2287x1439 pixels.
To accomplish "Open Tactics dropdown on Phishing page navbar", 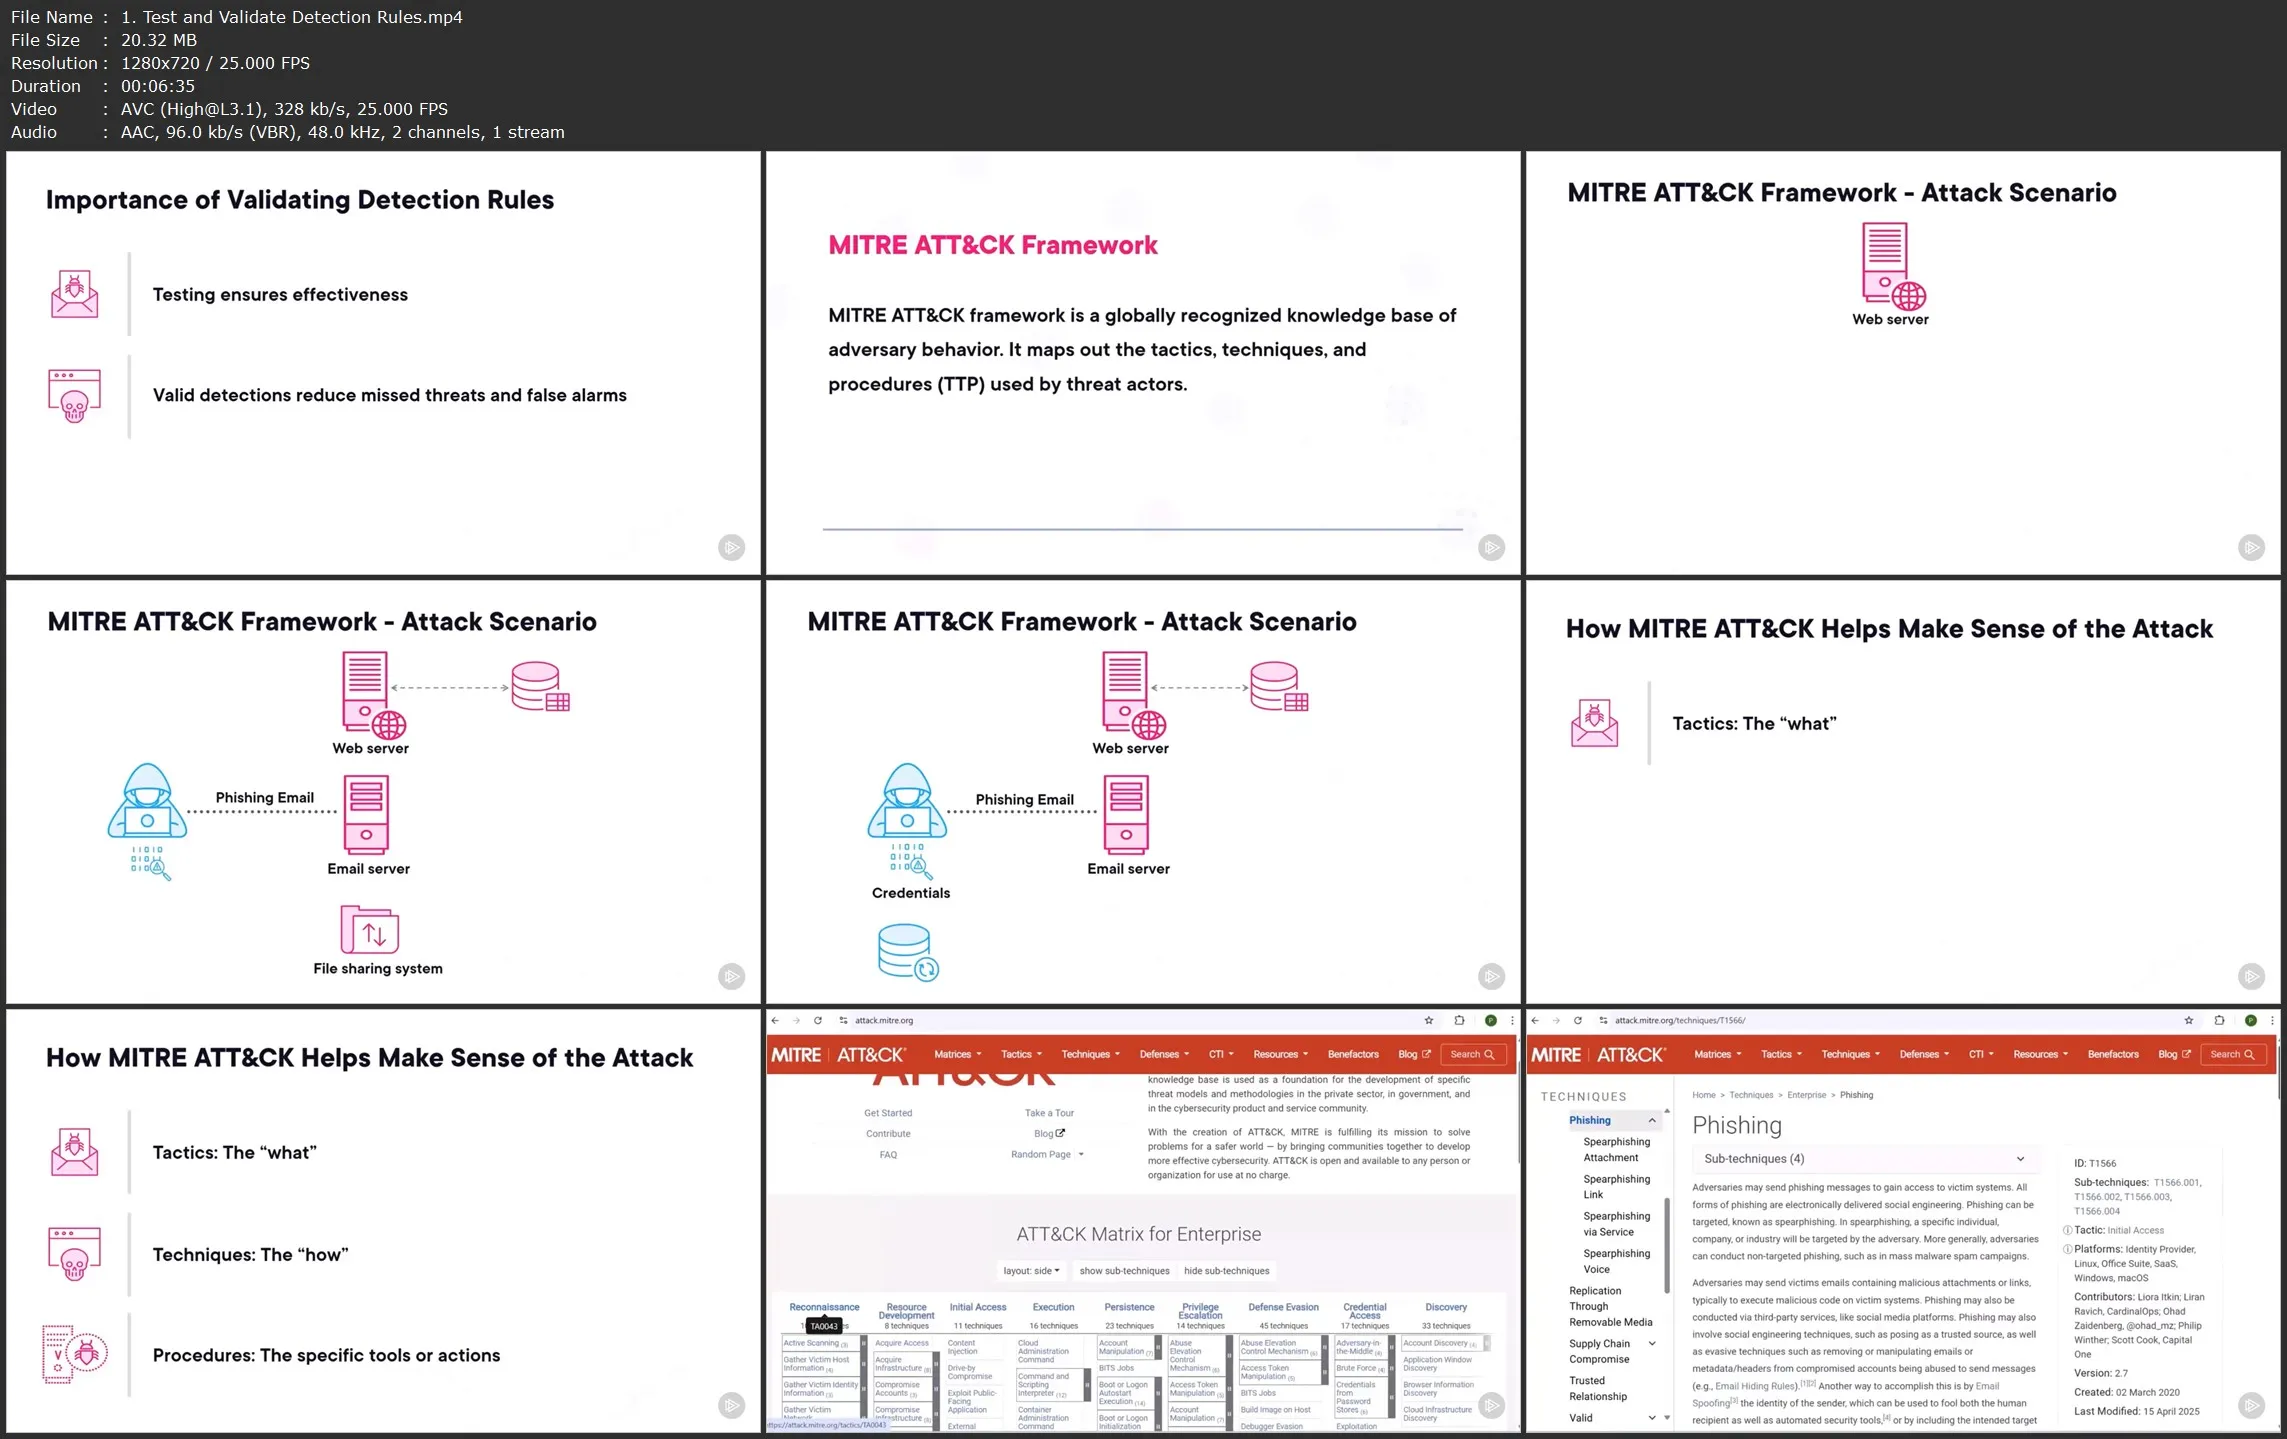I will pos(1781,1054).
